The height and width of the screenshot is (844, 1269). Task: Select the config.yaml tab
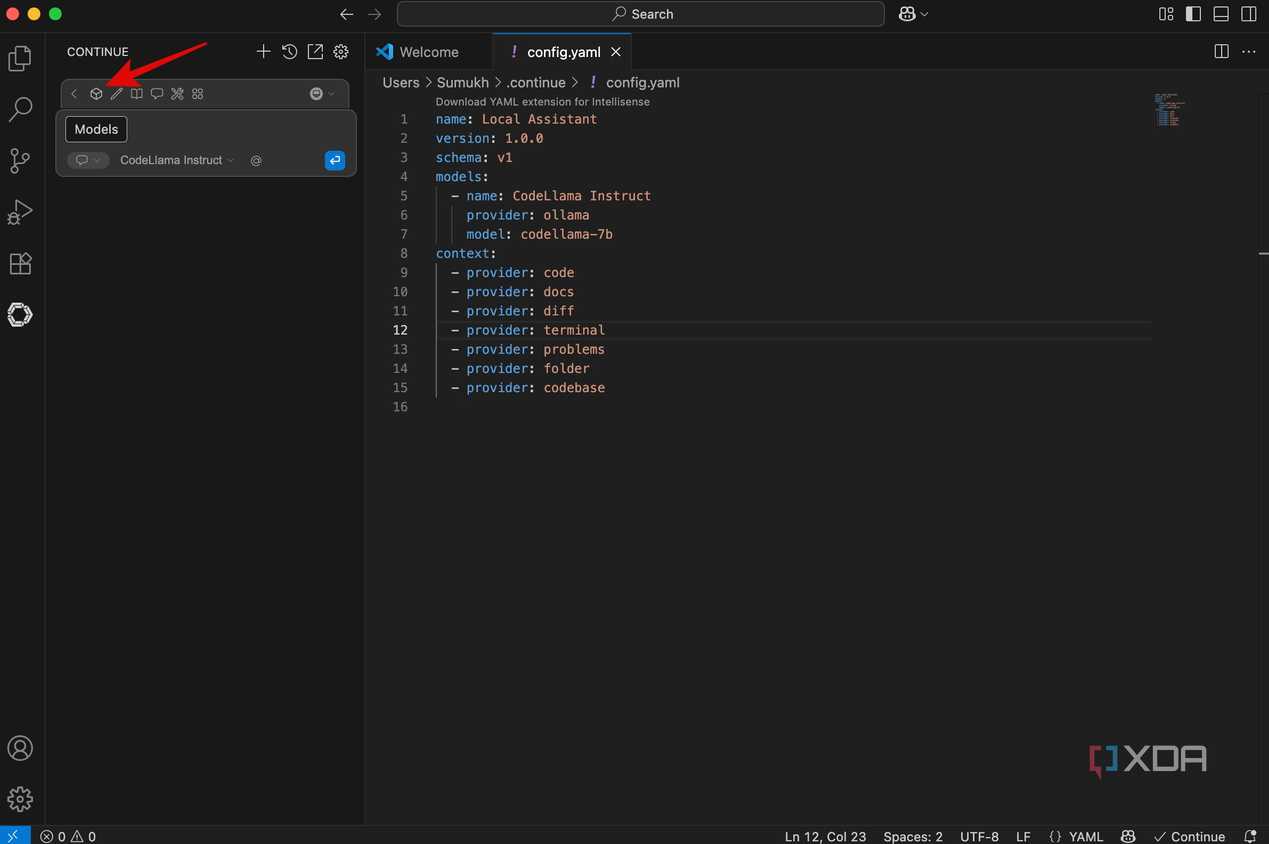point(563,52)
